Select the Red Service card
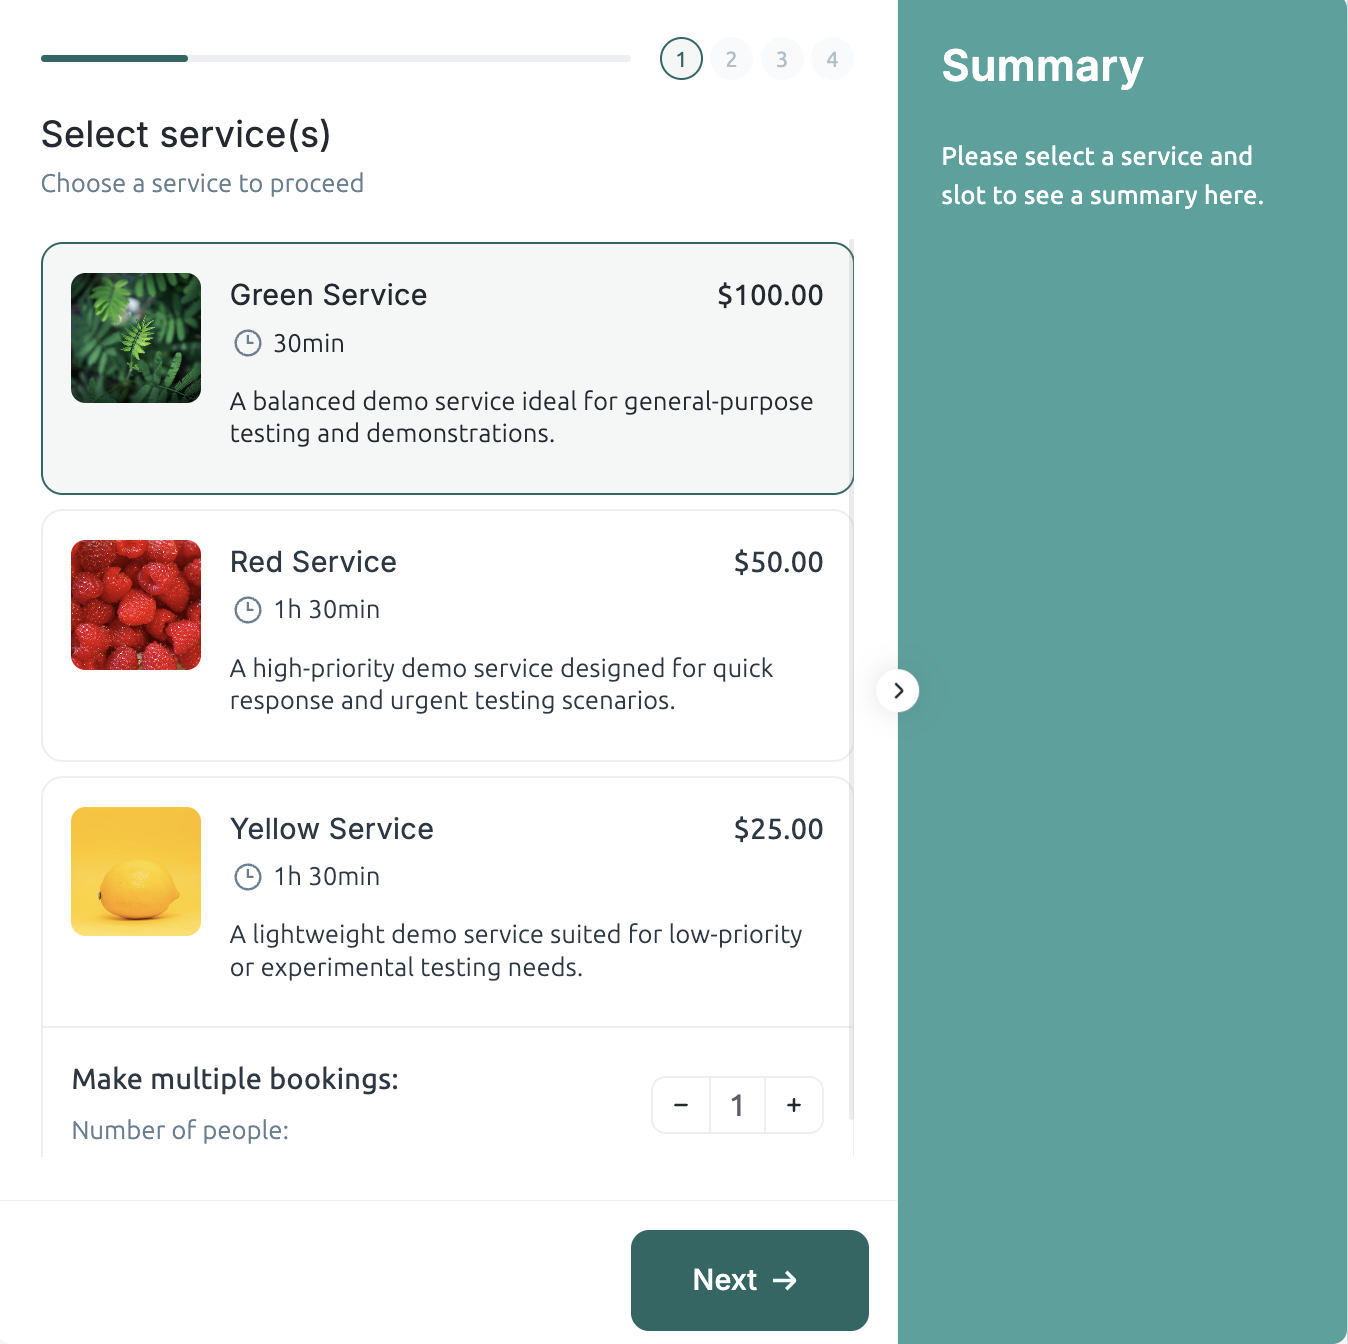 pos(447,634)
